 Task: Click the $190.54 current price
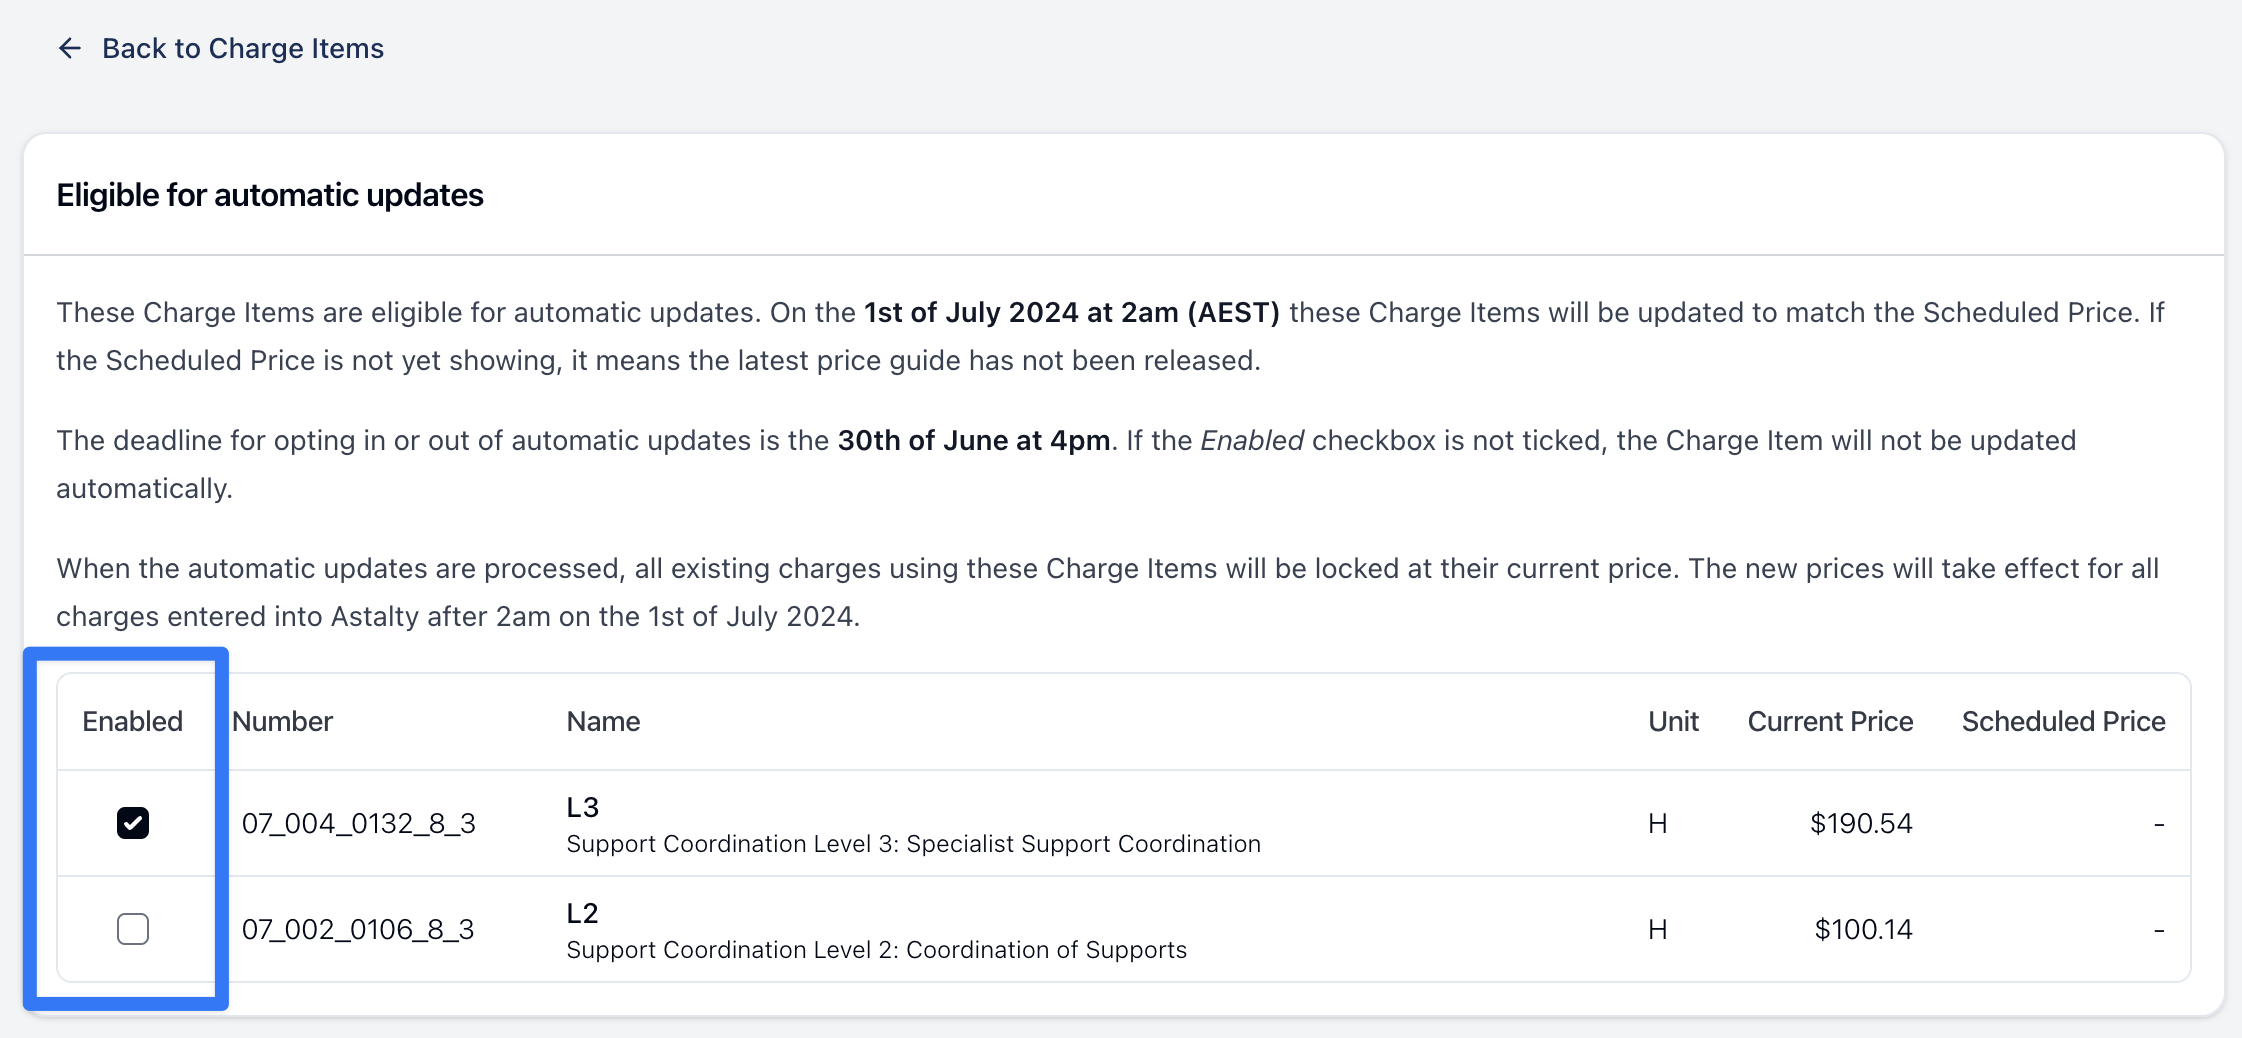[1860, 823]
